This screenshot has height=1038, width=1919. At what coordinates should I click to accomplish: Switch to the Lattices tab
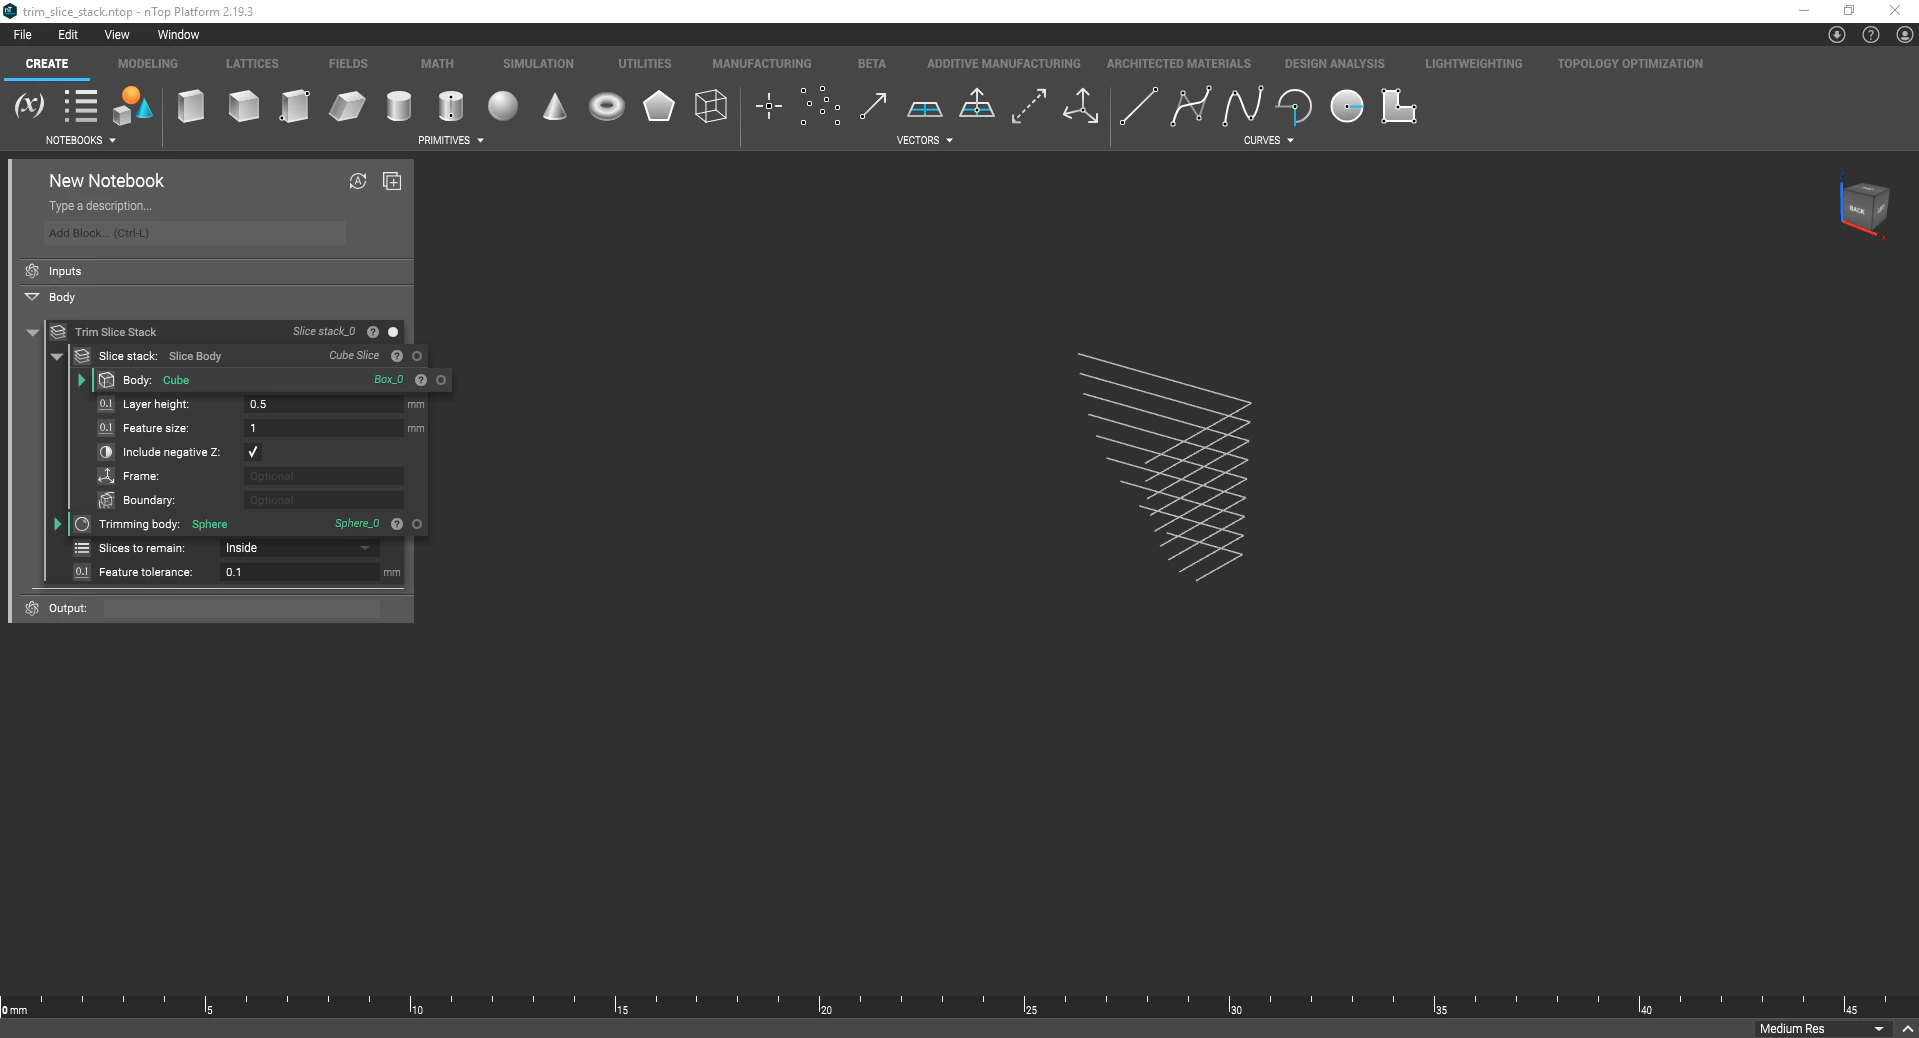[x=252, y=63]
